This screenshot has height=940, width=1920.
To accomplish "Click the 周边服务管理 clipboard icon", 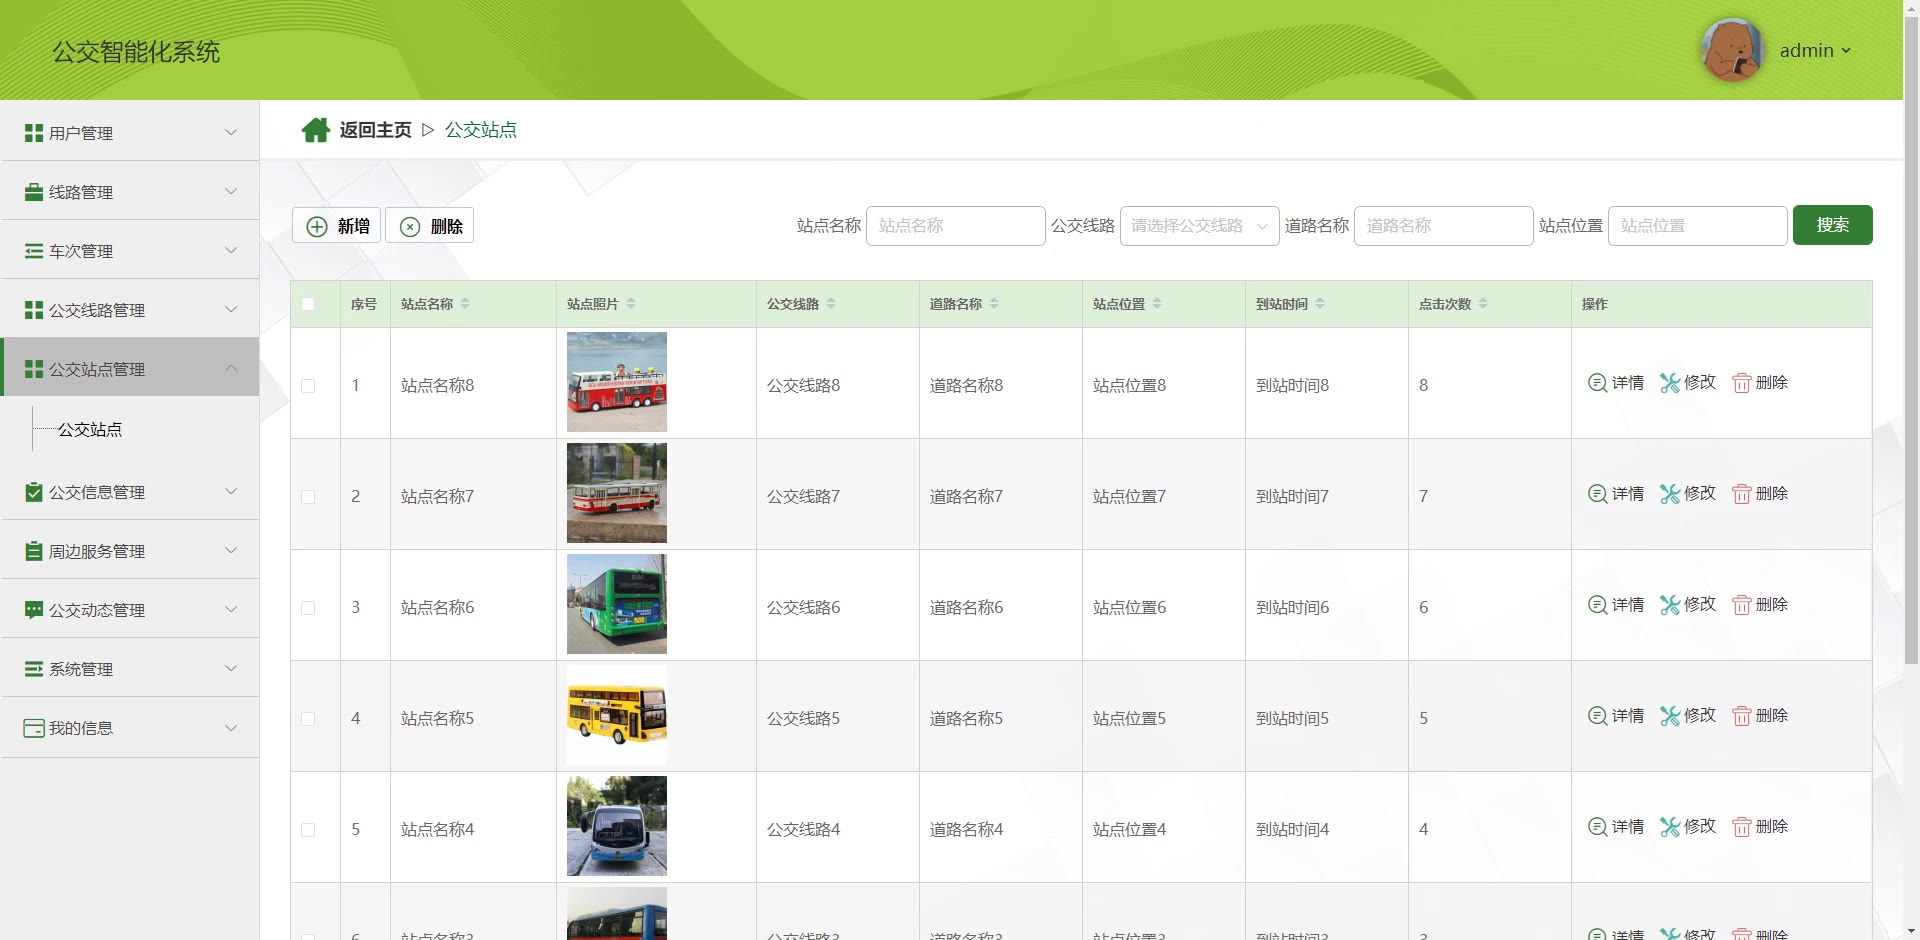I will (34, 551).
